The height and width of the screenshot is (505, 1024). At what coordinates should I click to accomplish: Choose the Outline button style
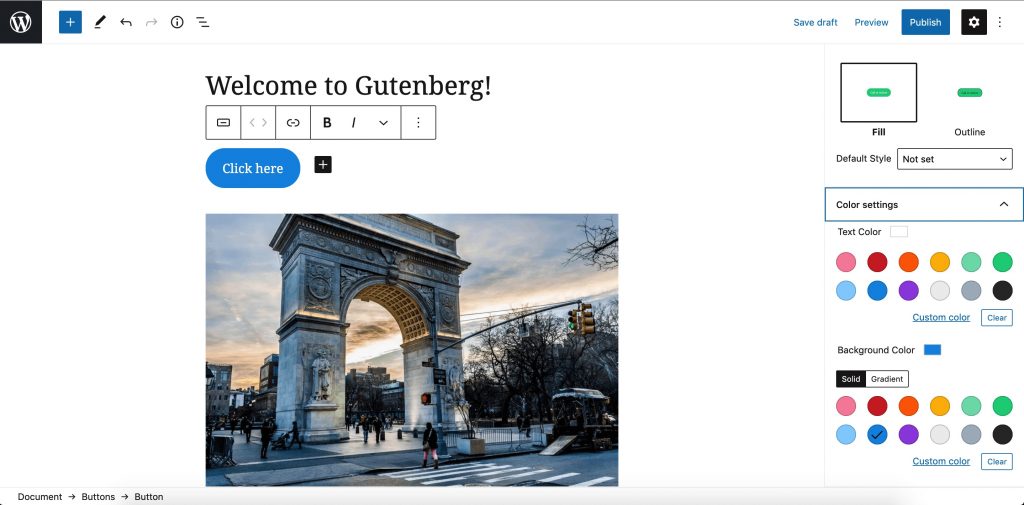[969, 100]
